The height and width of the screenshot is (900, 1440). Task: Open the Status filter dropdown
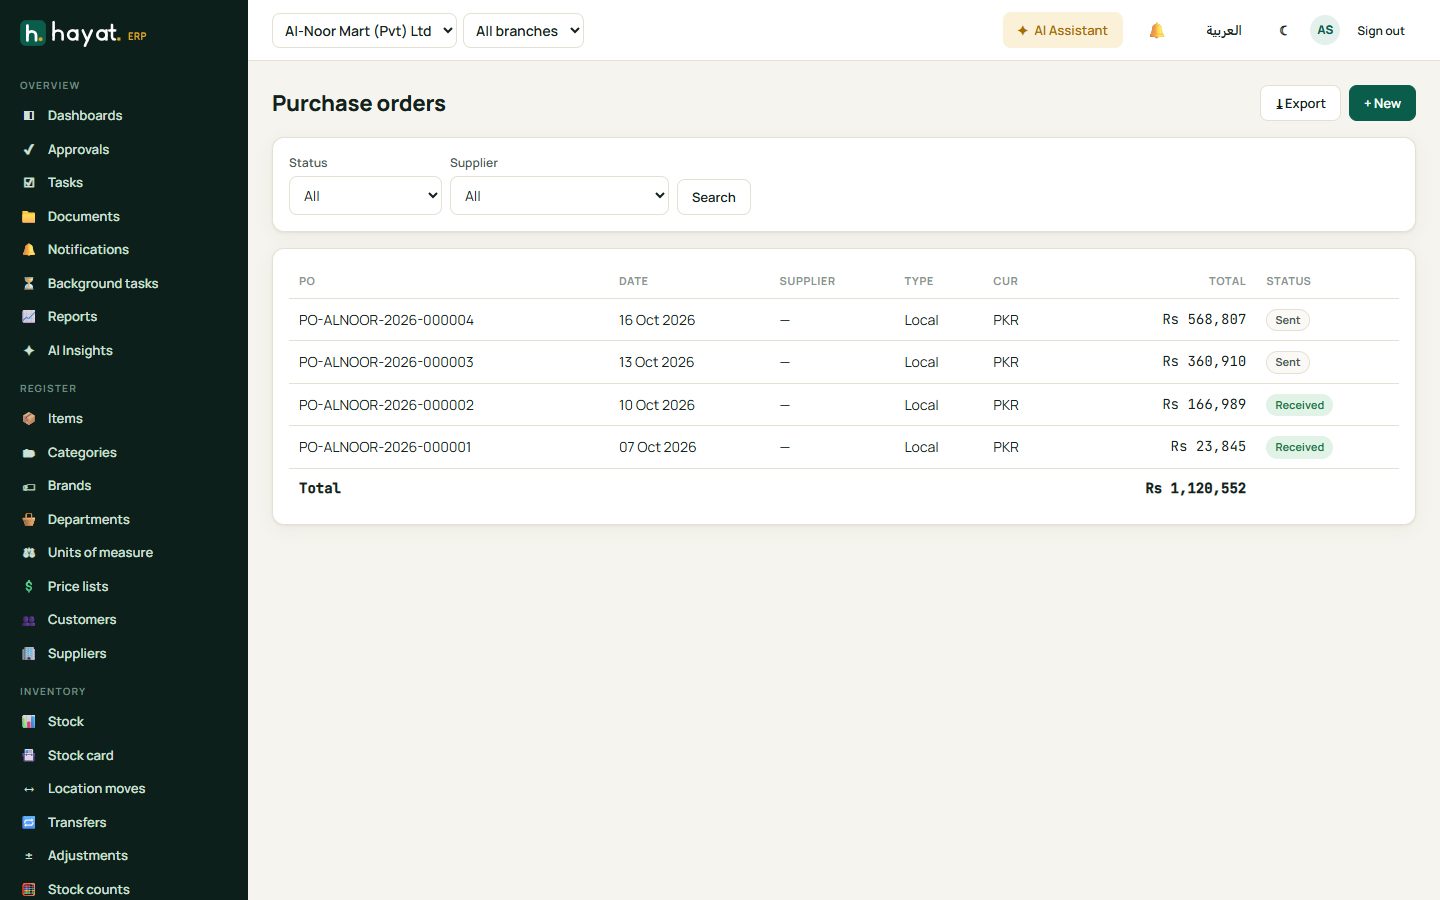click(x=365, y=196)
